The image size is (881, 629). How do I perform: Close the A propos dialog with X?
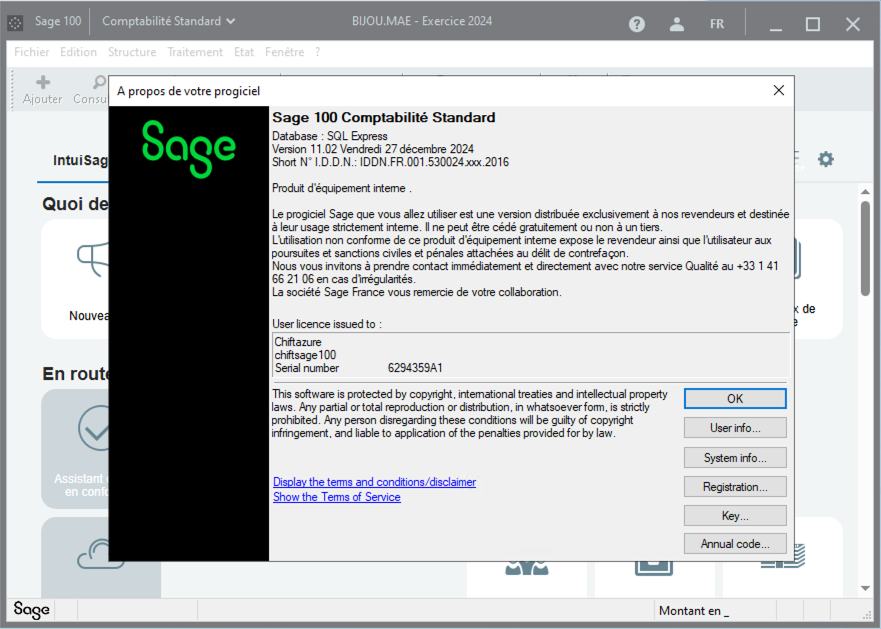point(779,90)
